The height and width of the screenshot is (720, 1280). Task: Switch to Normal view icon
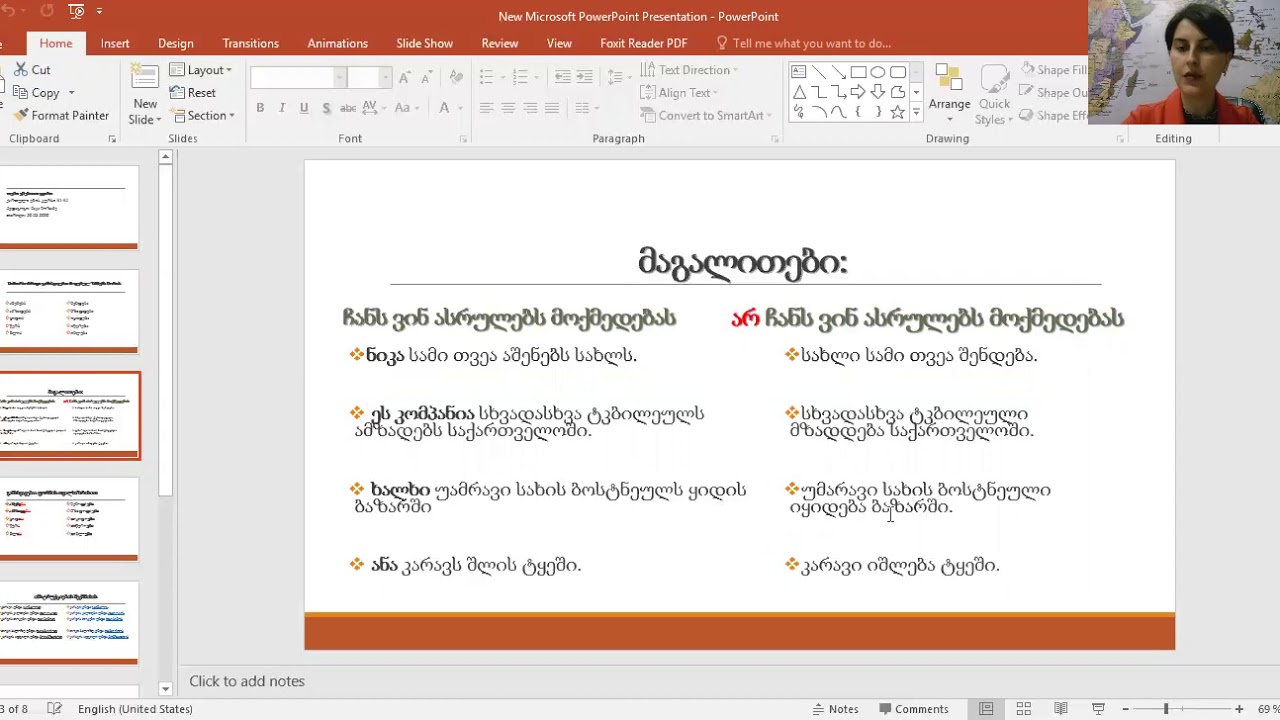point(986,709)
